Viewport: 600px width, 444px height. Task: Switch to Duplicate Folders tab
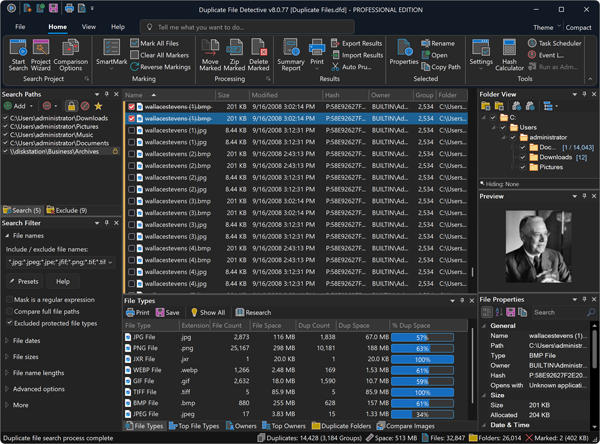pos(341,426)
